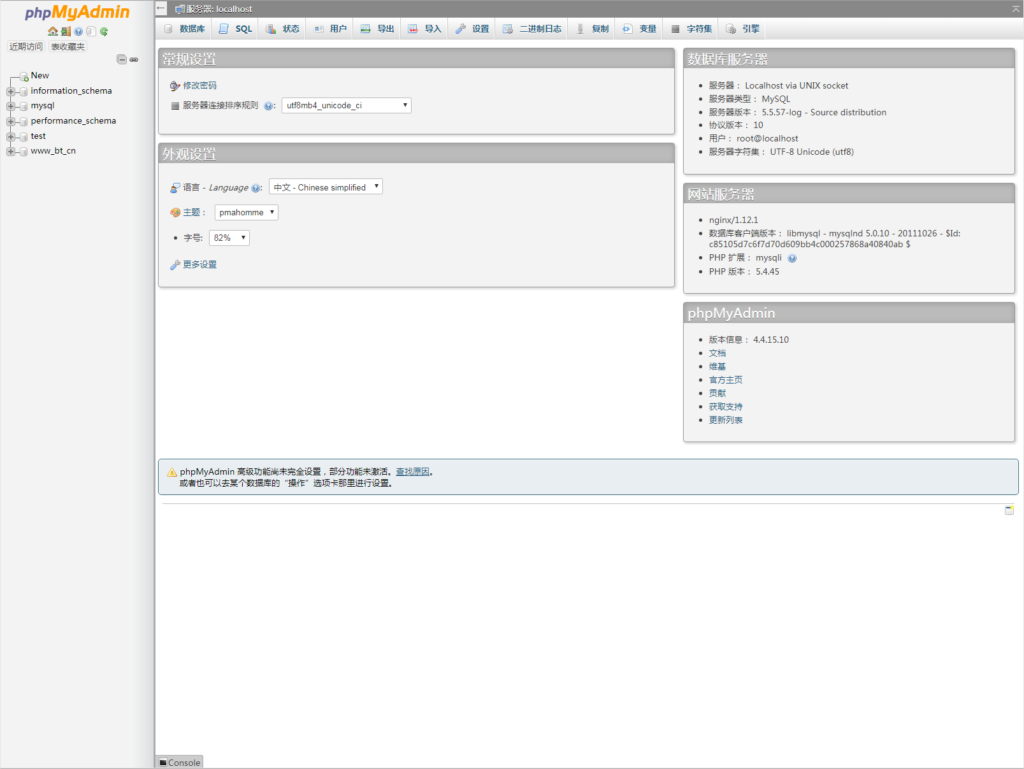1024x769 pixels.
Task: Open the Console bar at bottom
Action: 180,762
